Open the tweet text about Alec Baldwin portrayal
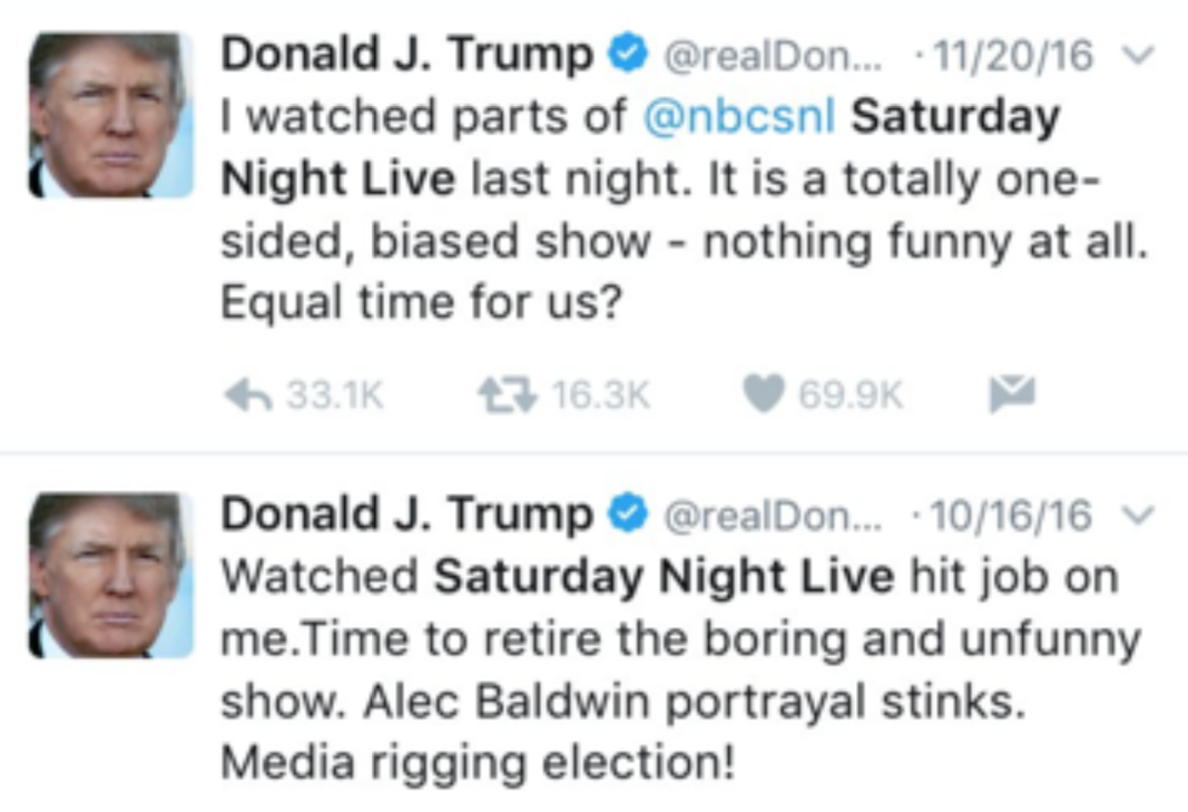This screenshot has height=812, width=1188. (680, 670)
